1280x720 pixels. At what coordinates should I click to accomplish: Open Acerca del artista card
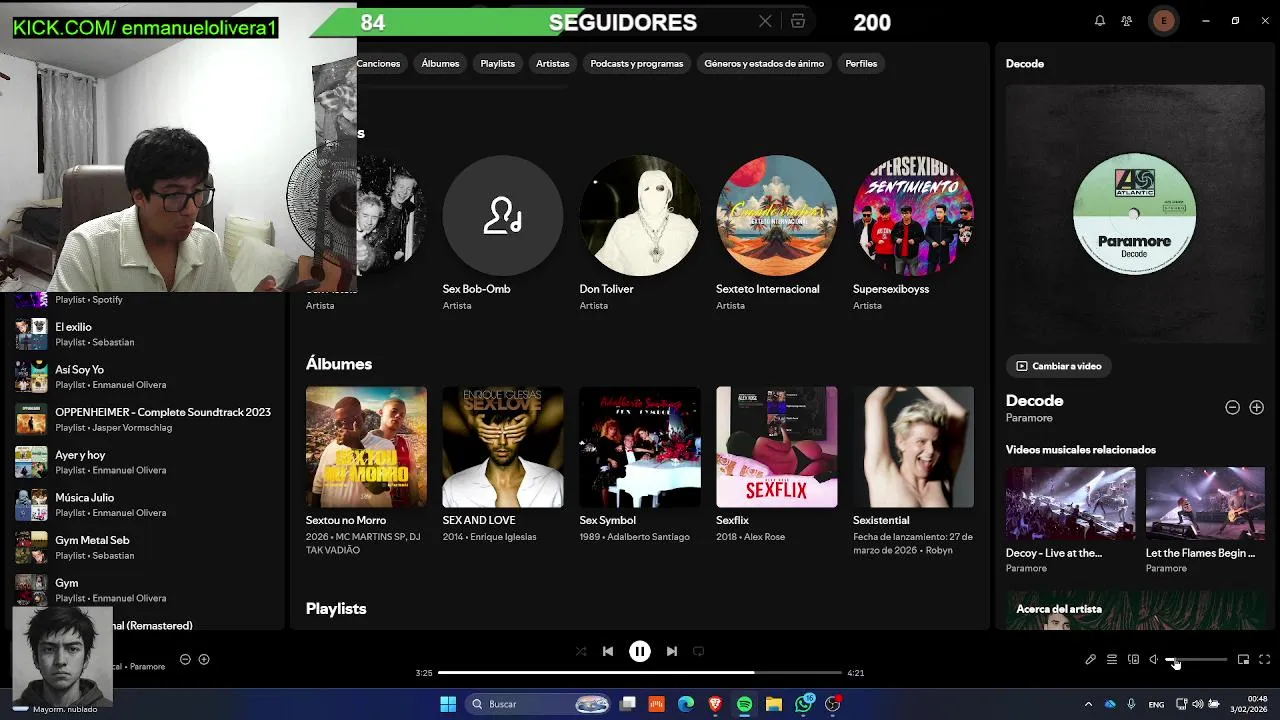(1135, 610)
